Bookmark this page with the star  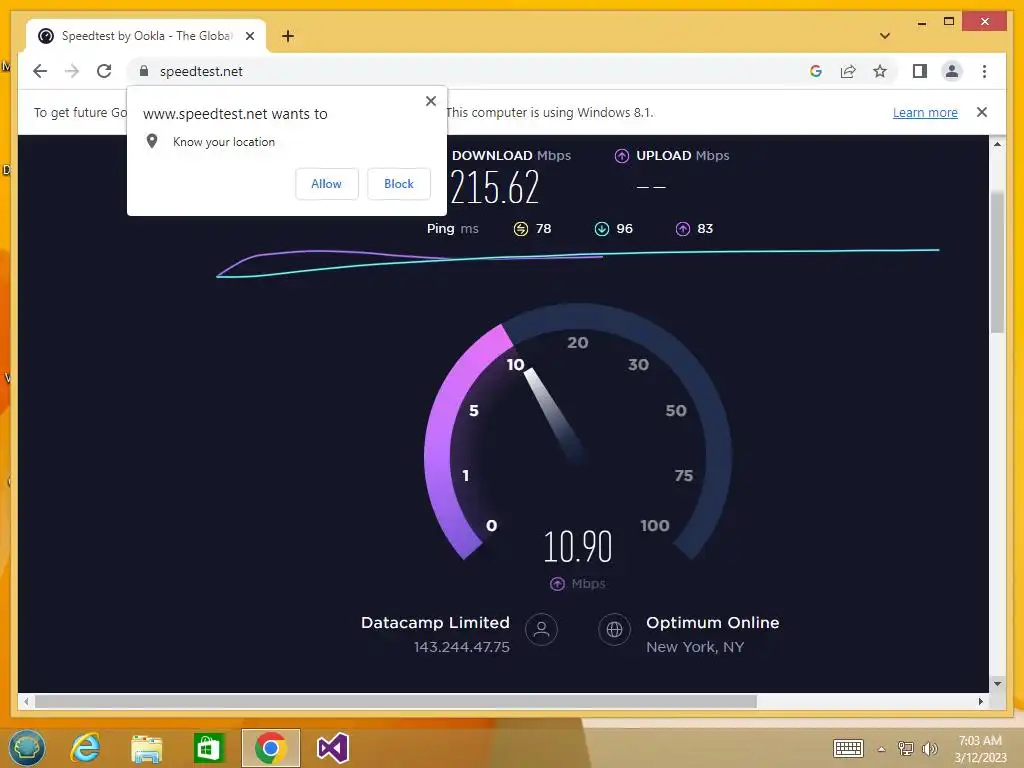880,71
